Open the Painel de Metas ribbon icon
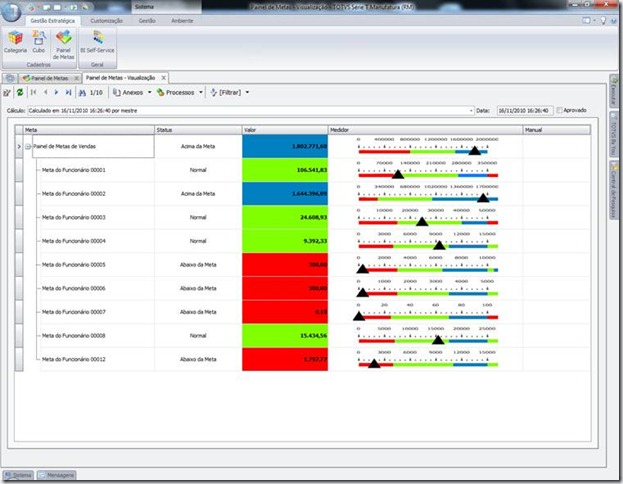Image resolution: width=623 pixels, height=484 pixels. pyautogui.click(x=64, y=45)
